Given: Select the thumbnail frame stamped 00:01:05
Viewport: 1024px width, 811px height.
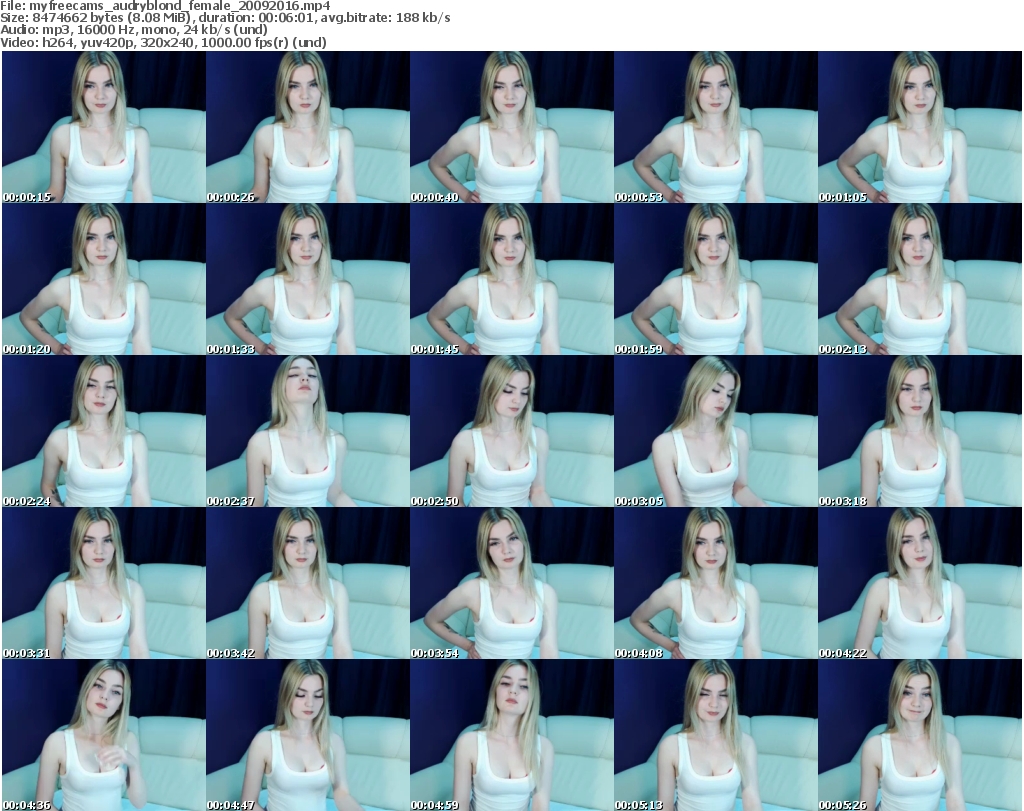Looking at the screenshot, I should (x=920, y=127).
